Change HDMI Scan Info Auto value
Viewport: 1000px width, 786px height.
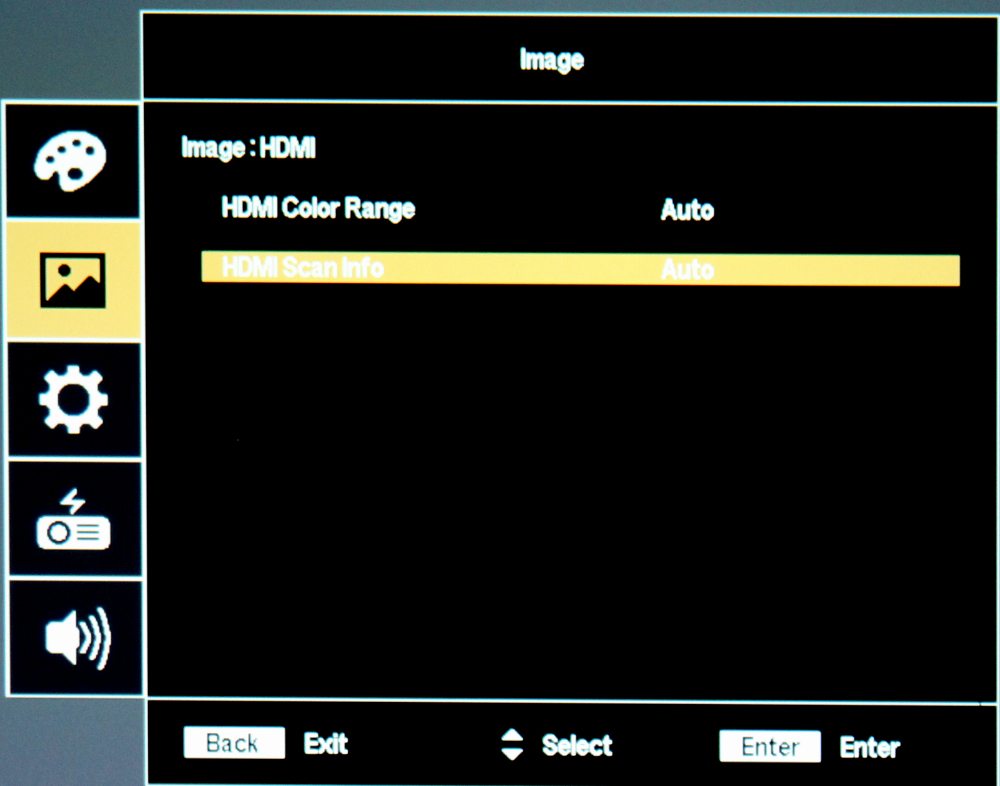click(687, 270)
